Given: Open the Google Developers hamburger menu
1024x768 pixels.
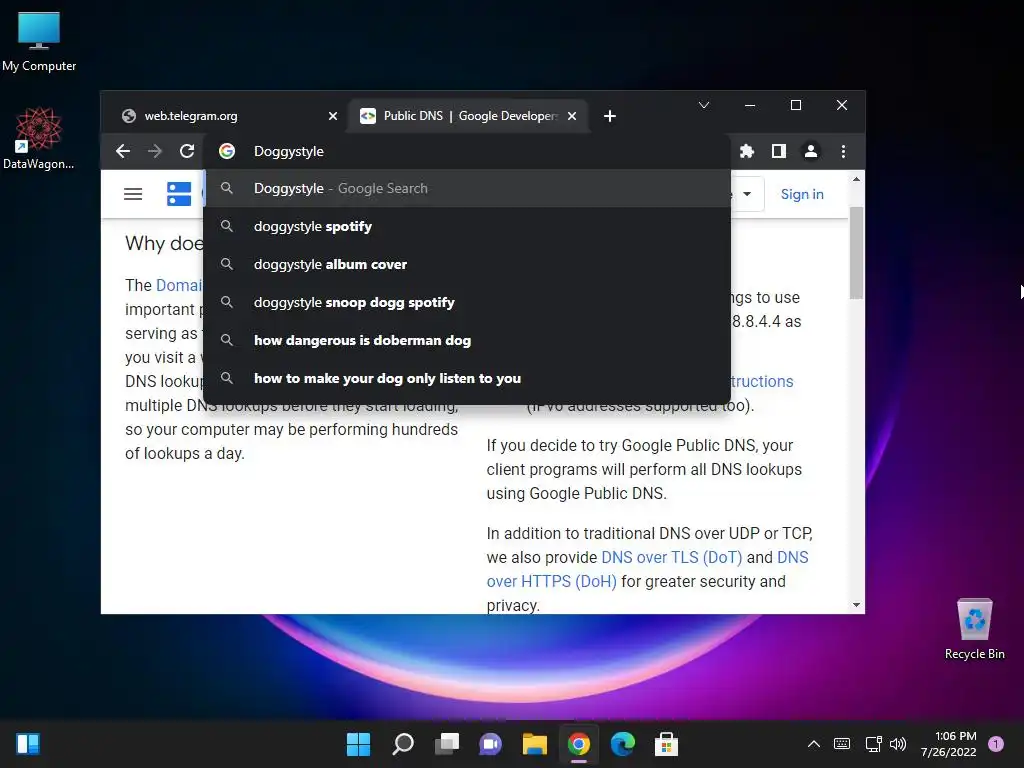Looking at the screenshot, I should (133, 194).
